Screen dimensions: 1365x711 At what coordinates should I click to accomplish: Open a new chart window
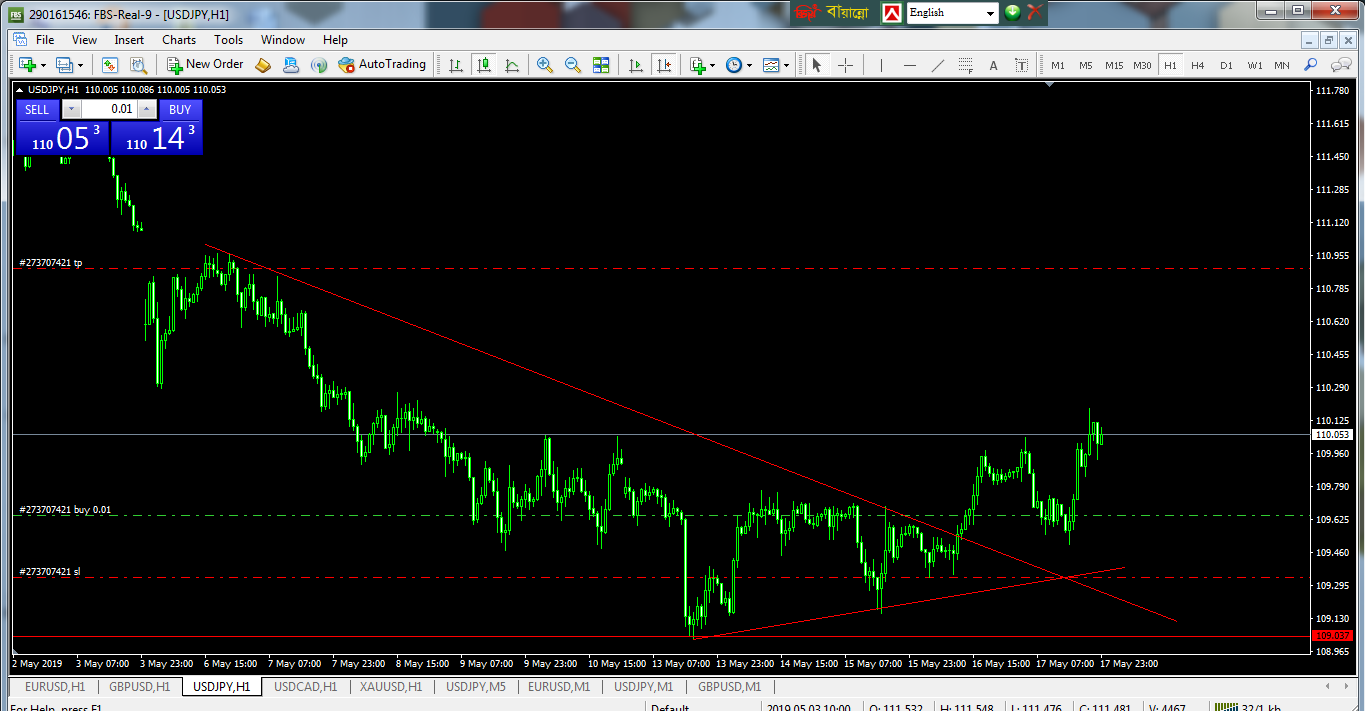27,65
